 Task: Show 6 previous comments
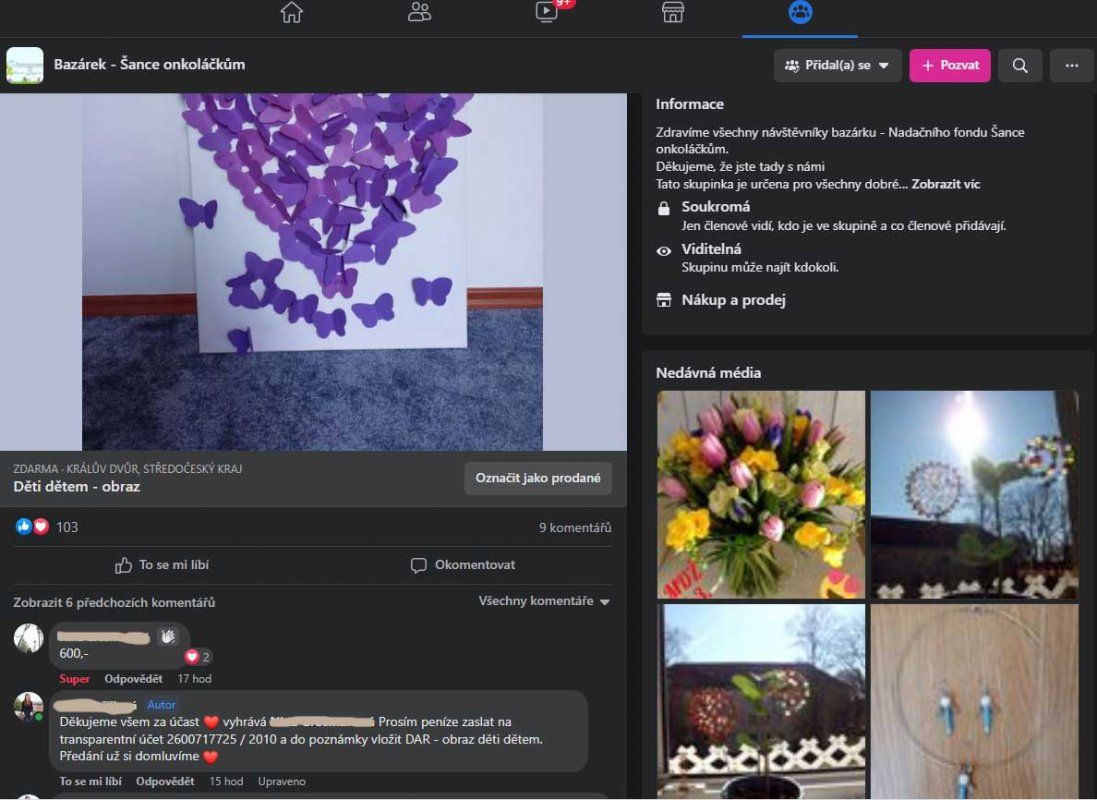[114, 603]
